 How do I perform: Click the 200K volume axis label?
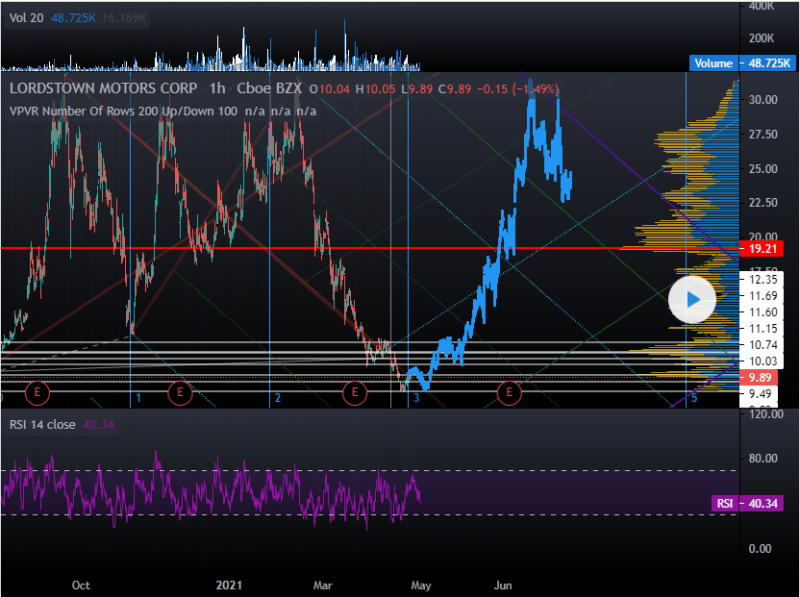761,38
